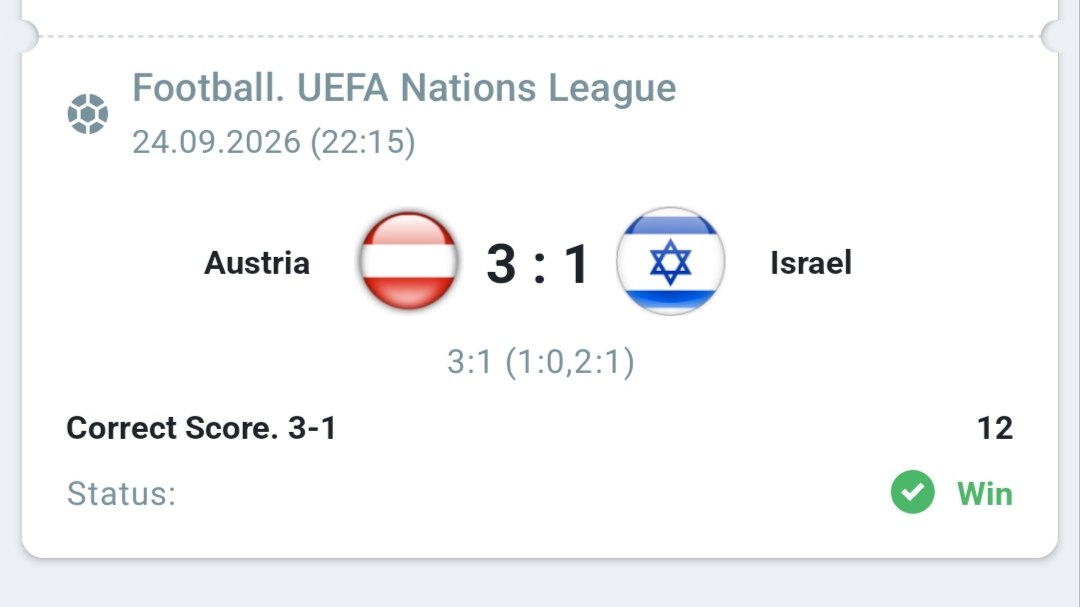The height and width of the screenshot is (607, 1080).
Task: Tap empty area below the bet card
Action: tap(540, 583)
